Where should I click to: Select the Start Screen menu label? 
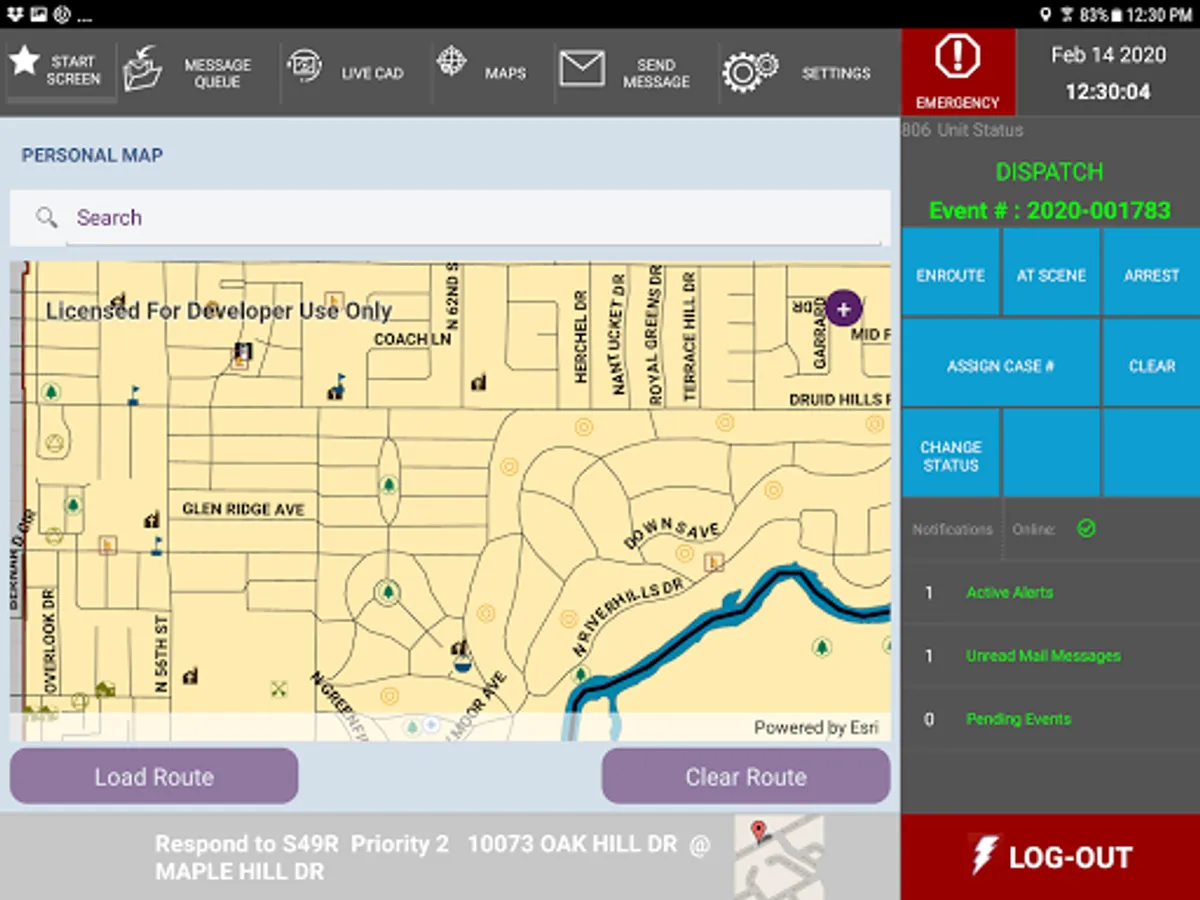(73, 70)
